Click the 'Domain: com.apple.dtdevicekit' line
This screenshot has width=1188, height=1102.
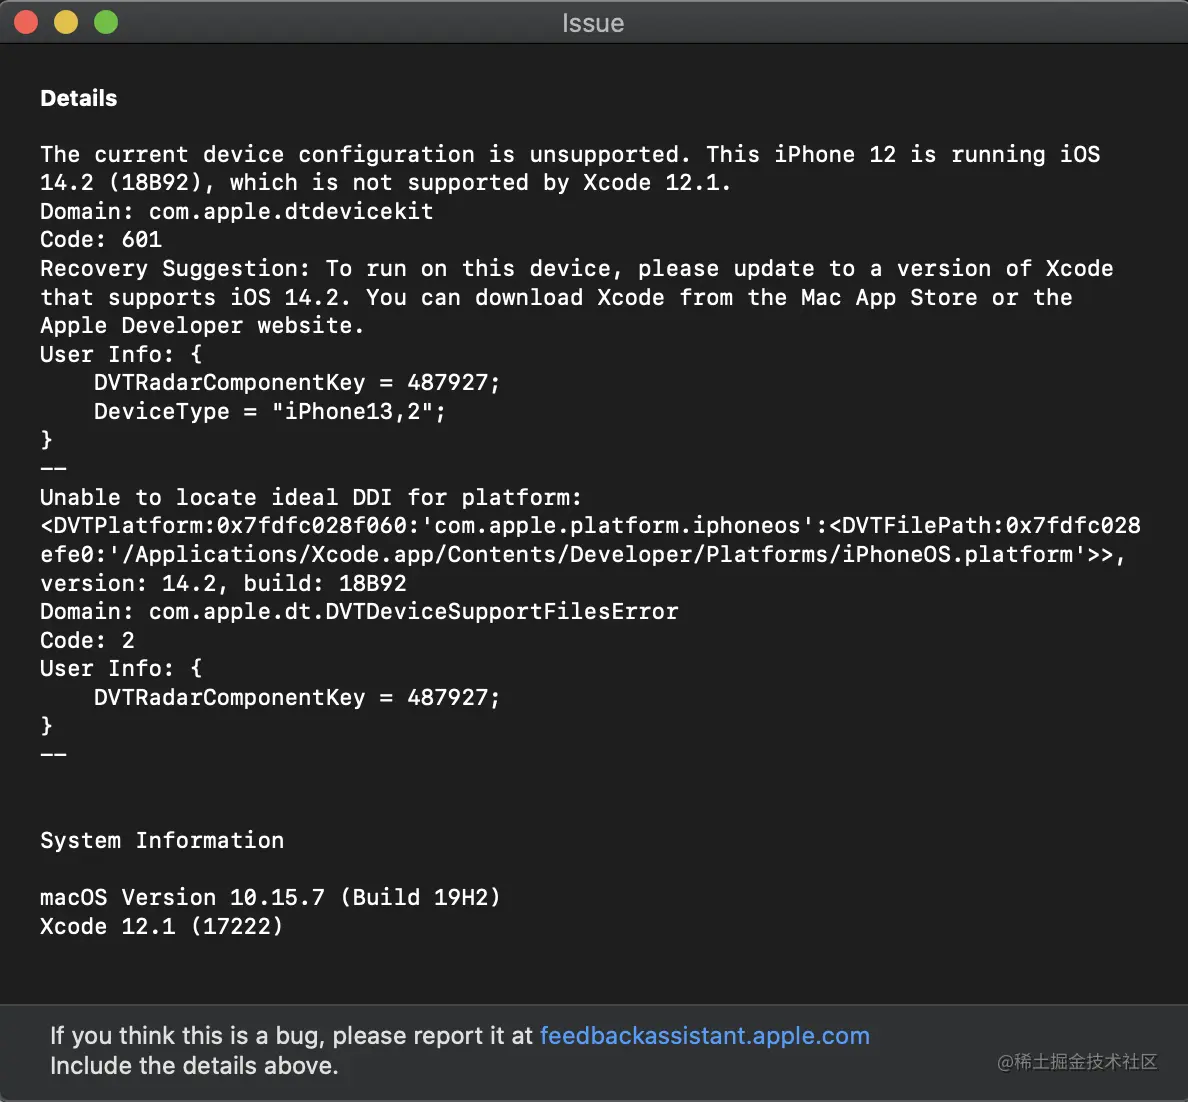[x=236, y=211]
